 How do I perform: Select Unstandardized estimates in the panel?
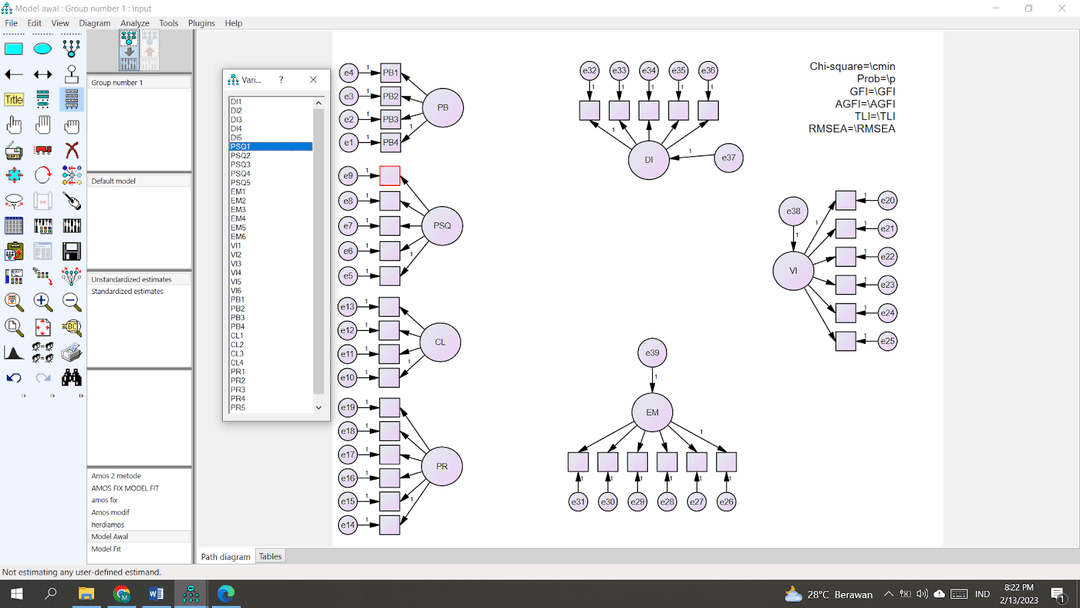tap(132, 280)
